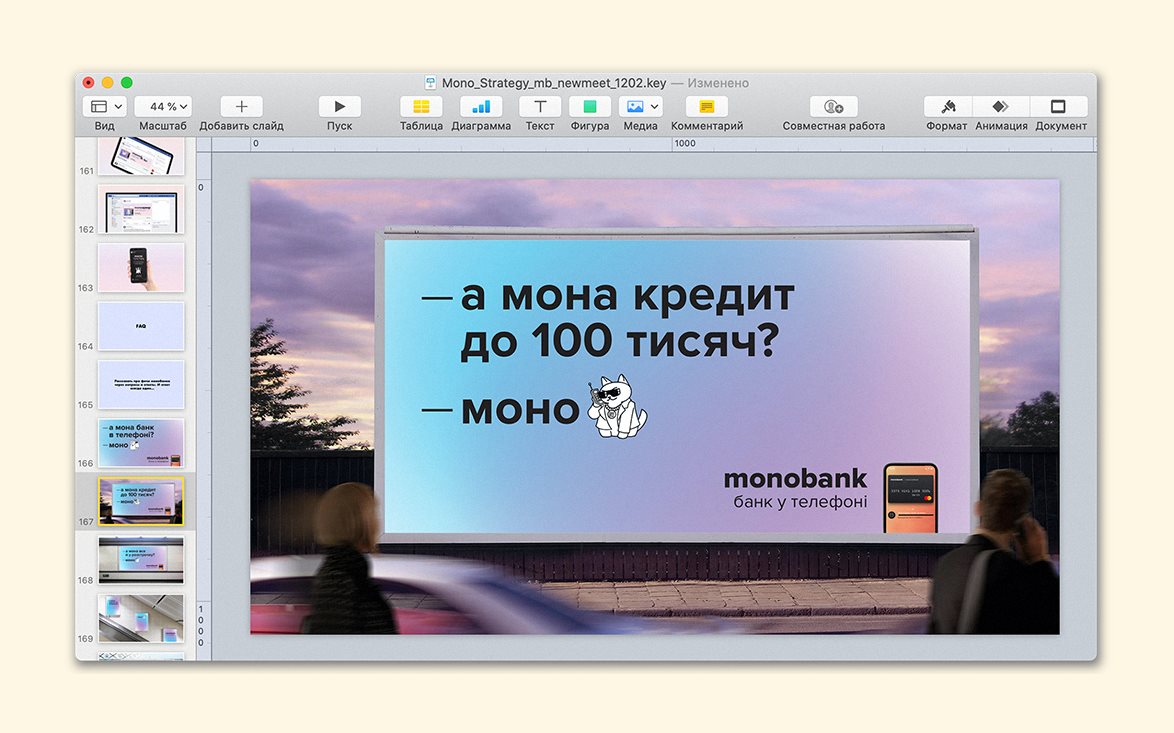Insert a table using Таблица icon

point(421,106)
